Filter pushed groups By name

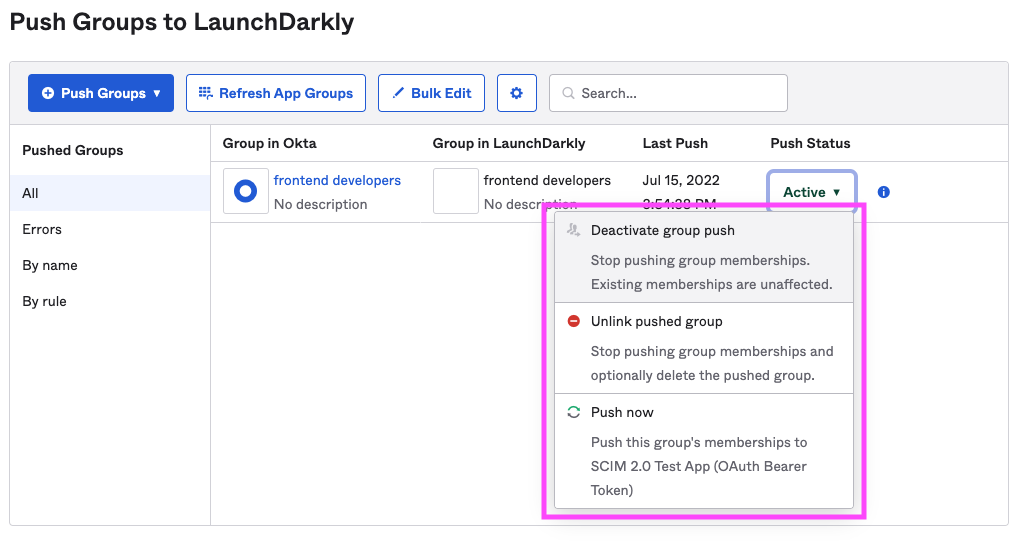[50, 265]
